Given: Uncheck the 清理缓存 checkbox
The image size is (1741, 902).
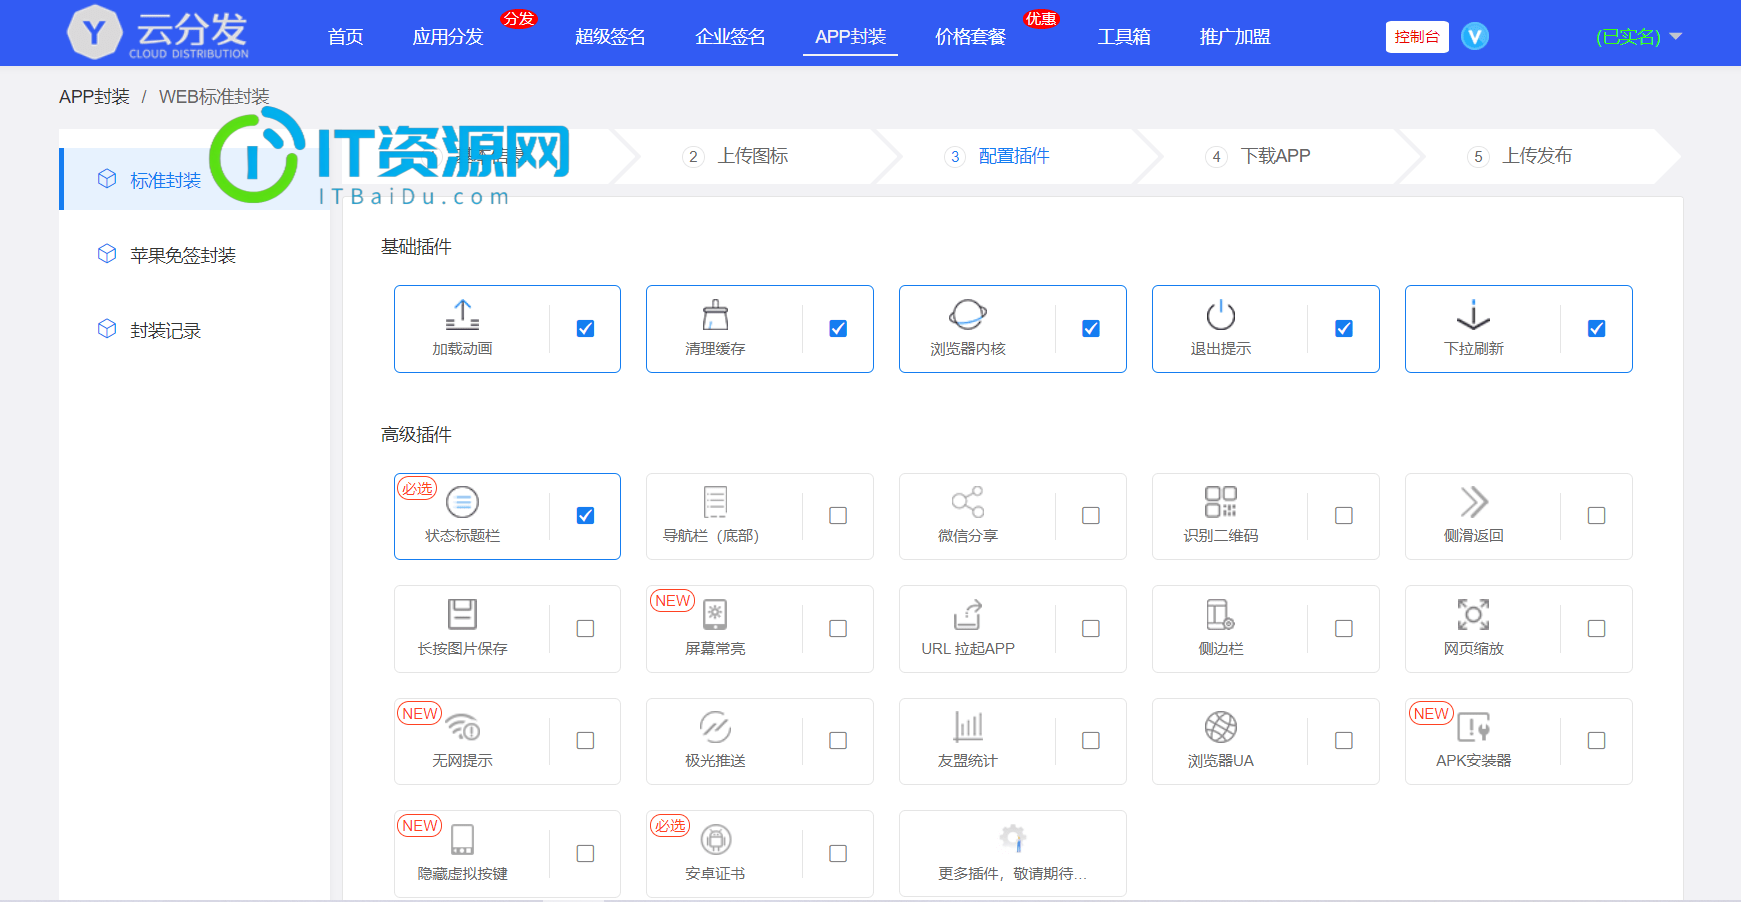Looking at the screenshot, I should (x=838, y=328).
